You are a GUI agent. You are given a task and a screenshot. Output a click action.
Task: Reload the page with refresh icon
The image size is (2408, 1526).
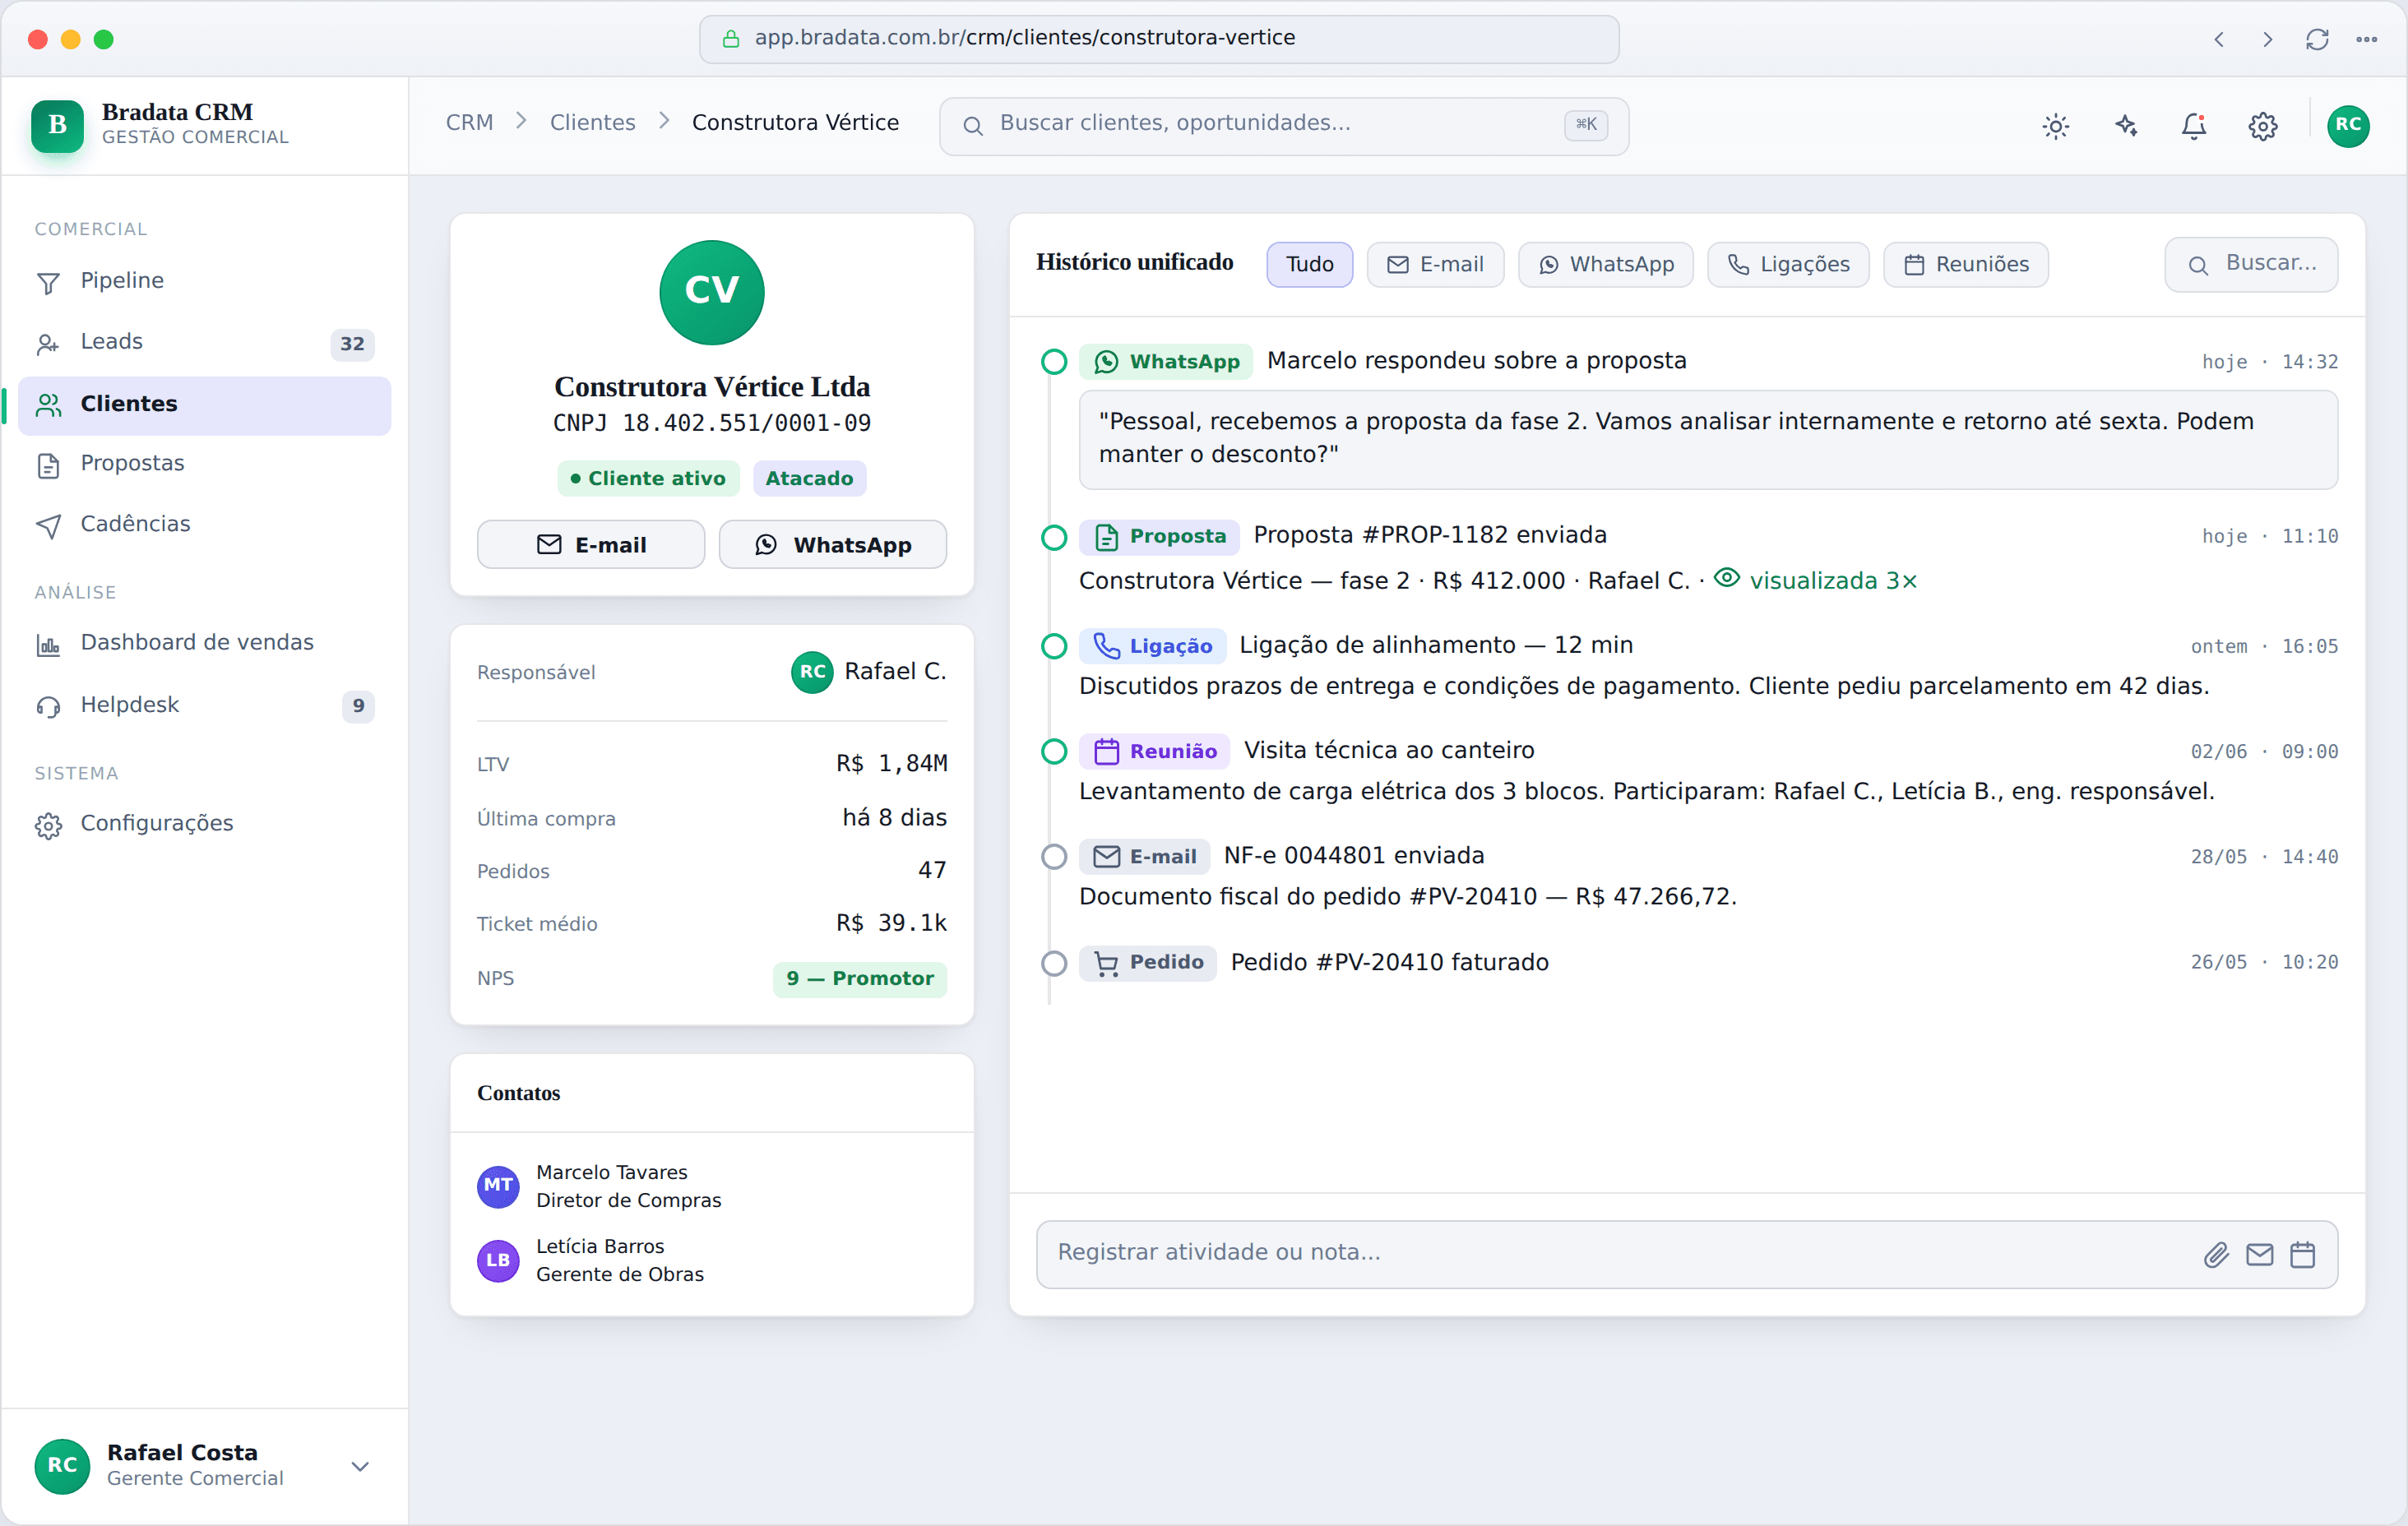2317,39
